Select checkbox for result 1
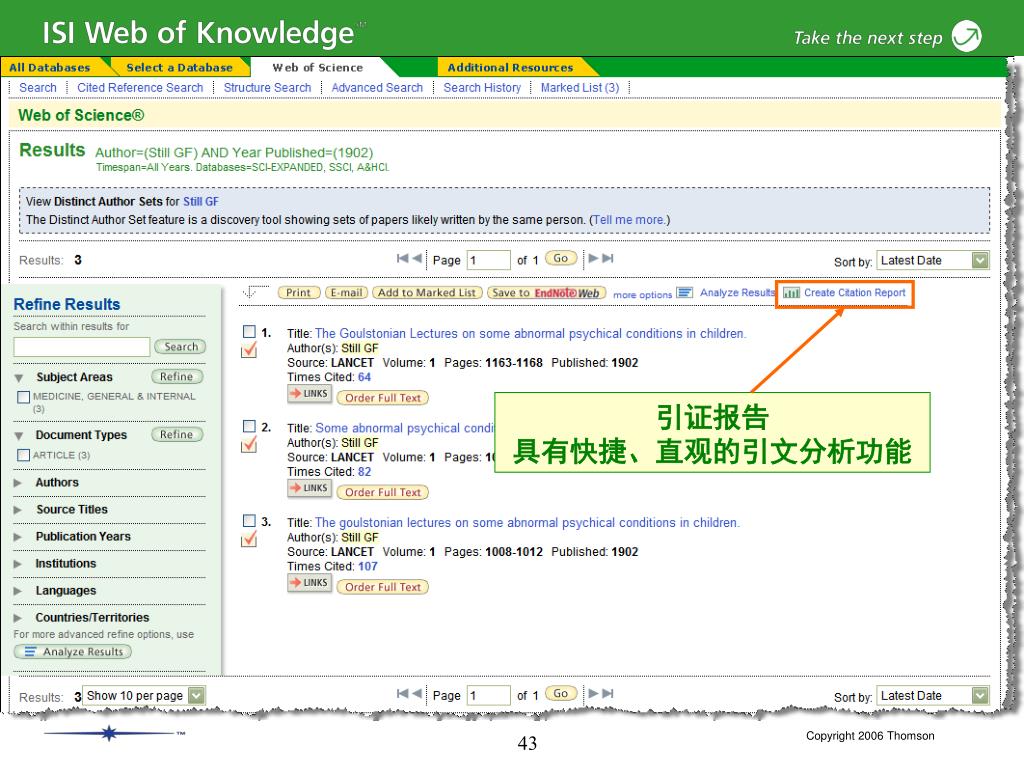Screen dimensions: 1024x768 pyautogui.click(x=249, y=332)
